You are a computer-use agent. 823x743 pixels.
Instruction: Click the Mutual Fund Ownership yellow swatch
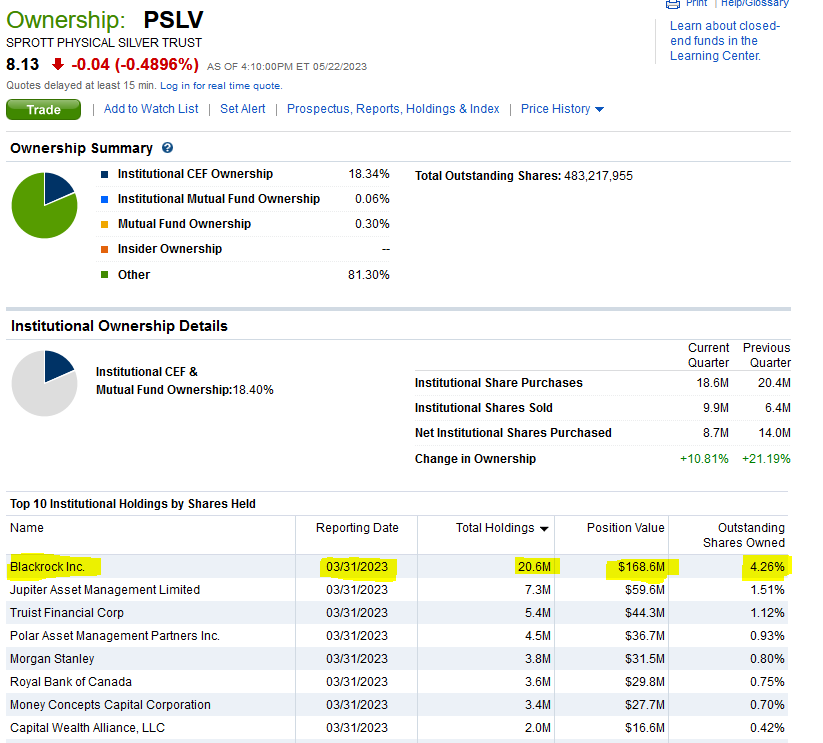(x=104, y=225)
